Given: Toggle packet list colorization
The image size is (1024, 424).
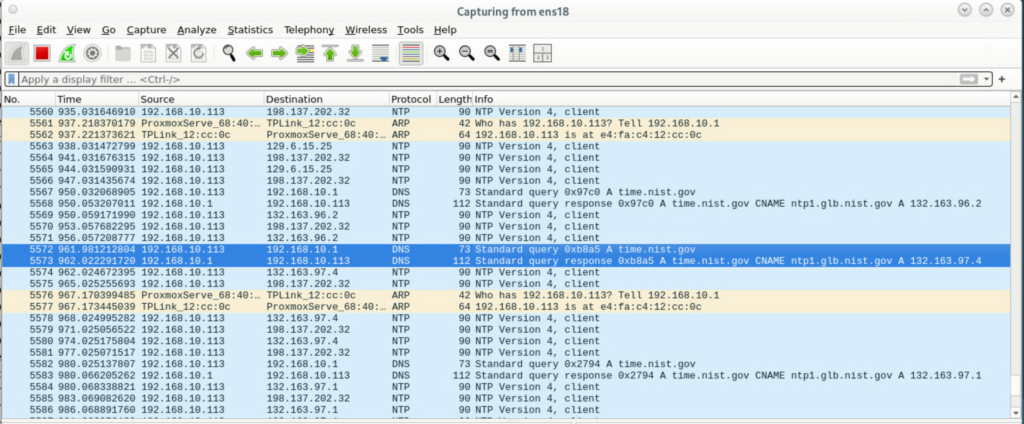Looking at the screenshot, I should tap(409, 53).
